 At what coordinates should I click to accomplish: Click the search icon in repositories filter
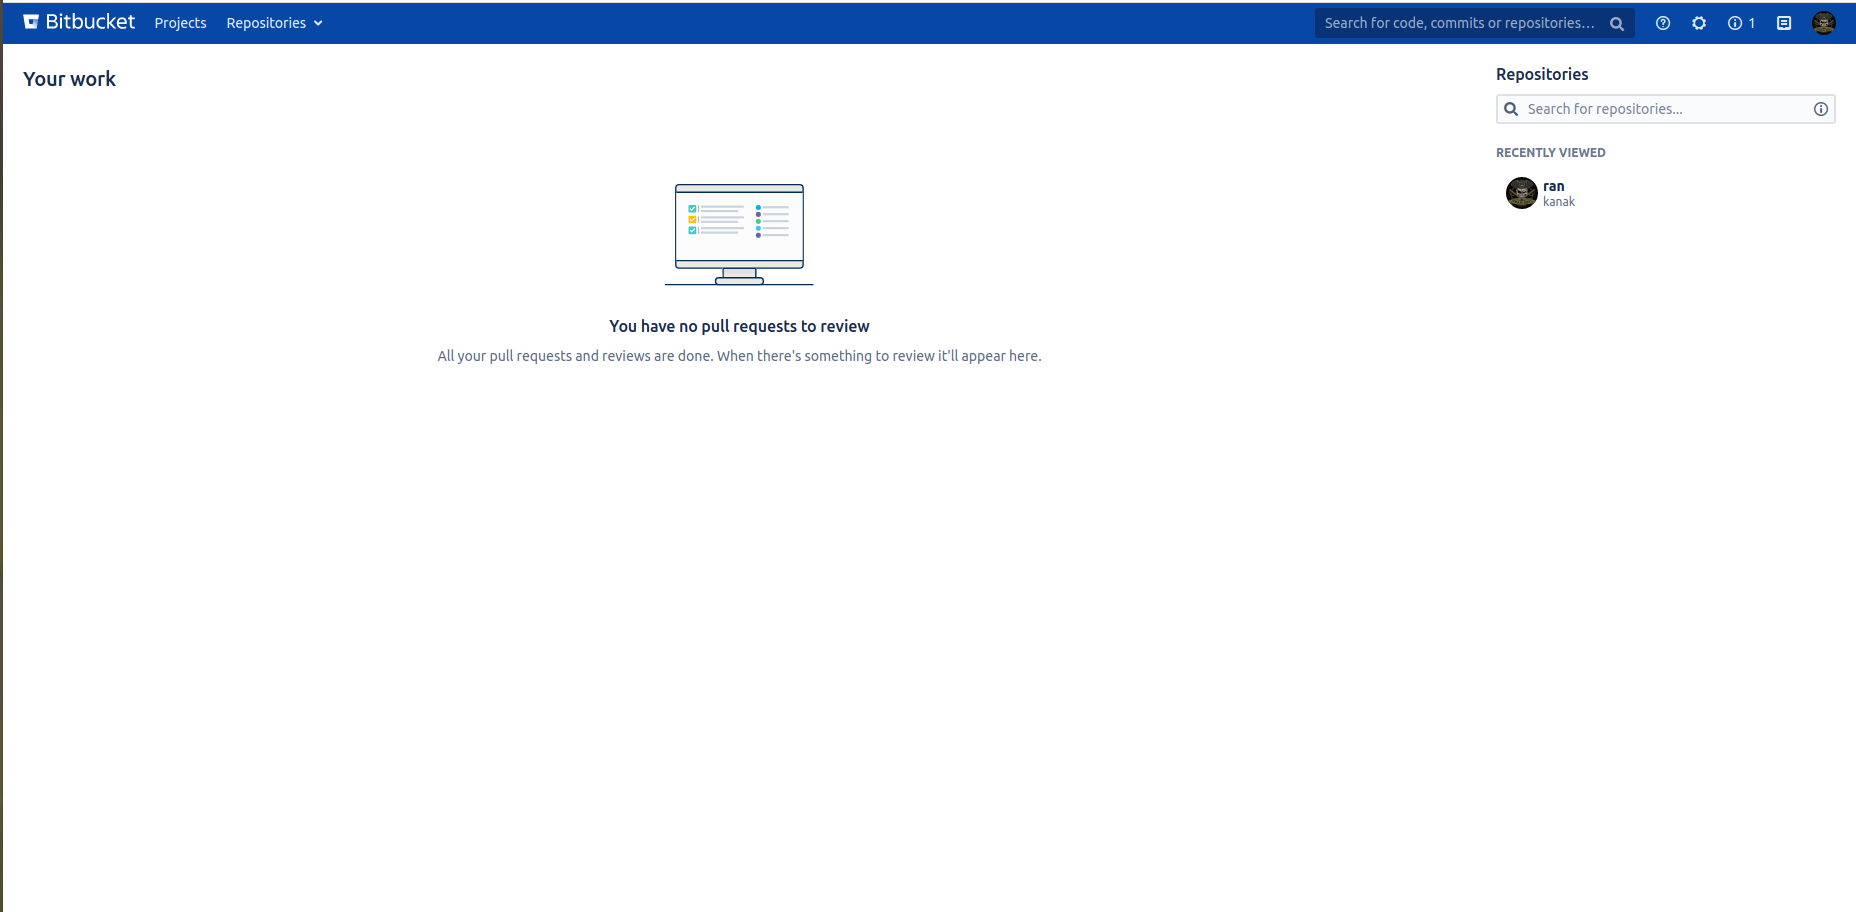1511,109
